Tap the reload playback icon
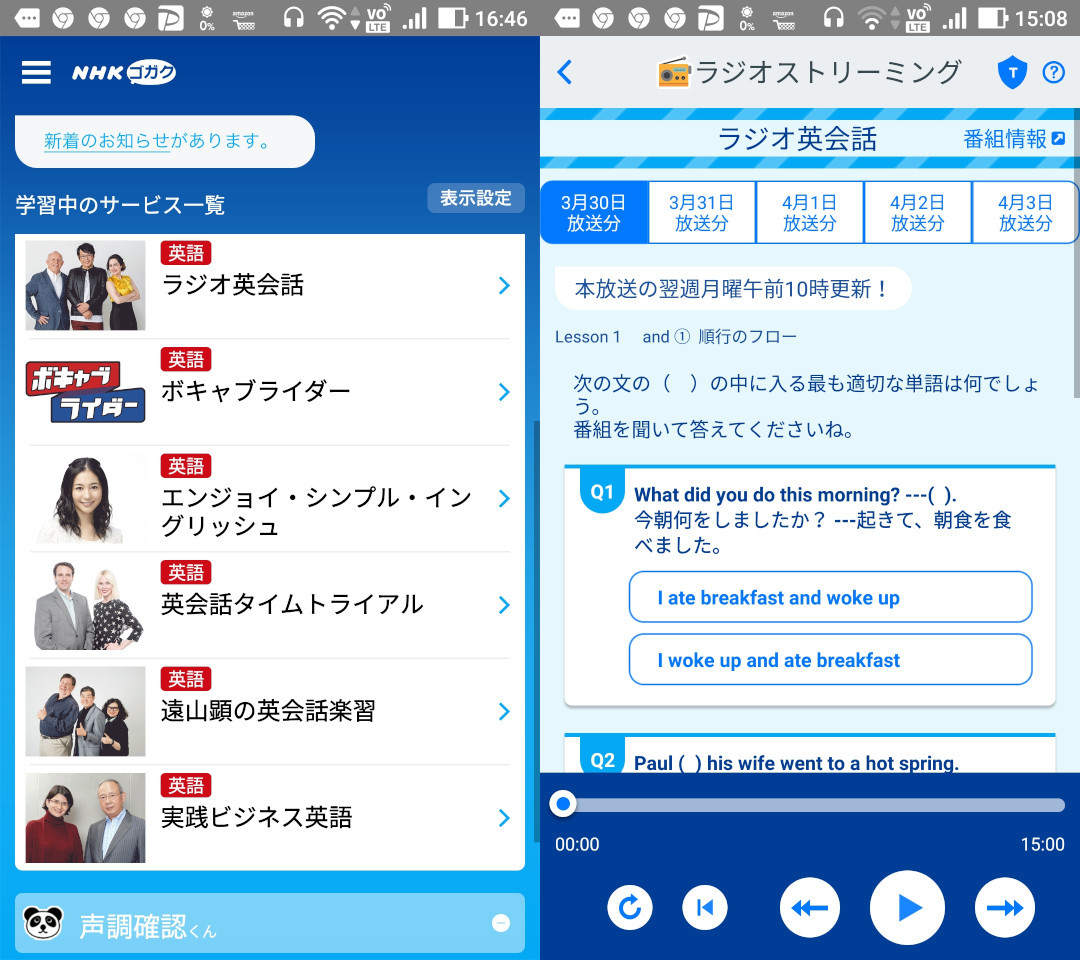The width and height of the screenshot is (1080, 960). (x=630, y=908)
